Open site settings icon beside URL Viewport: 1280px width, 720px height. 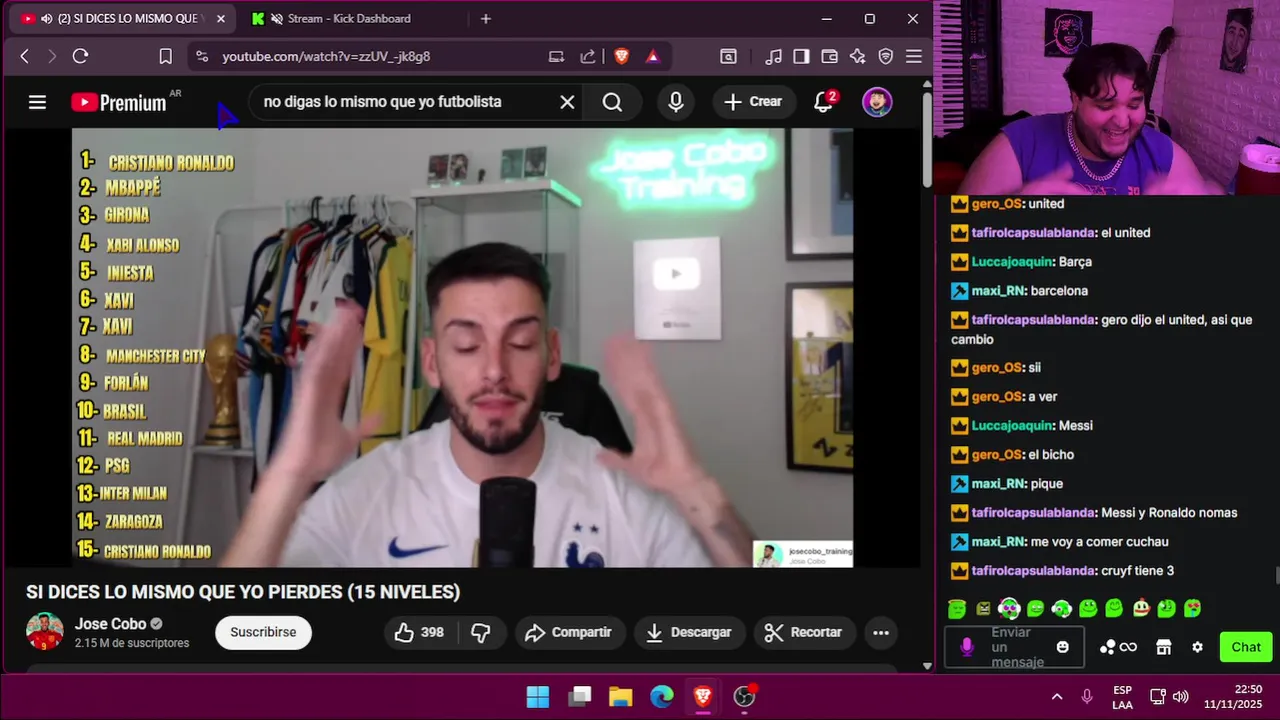202,57
